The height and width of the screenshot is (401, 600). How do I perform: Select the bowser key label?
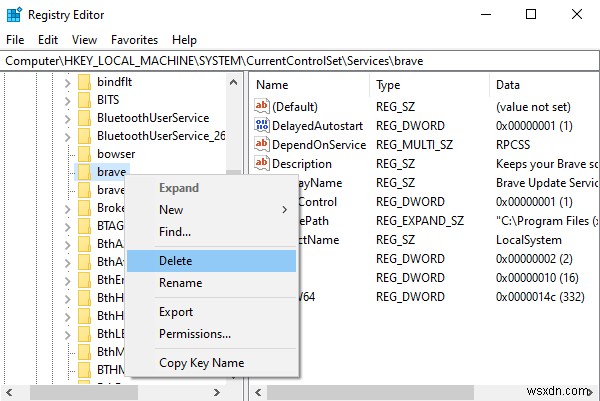pyautogui.click(x=116, y=154)
